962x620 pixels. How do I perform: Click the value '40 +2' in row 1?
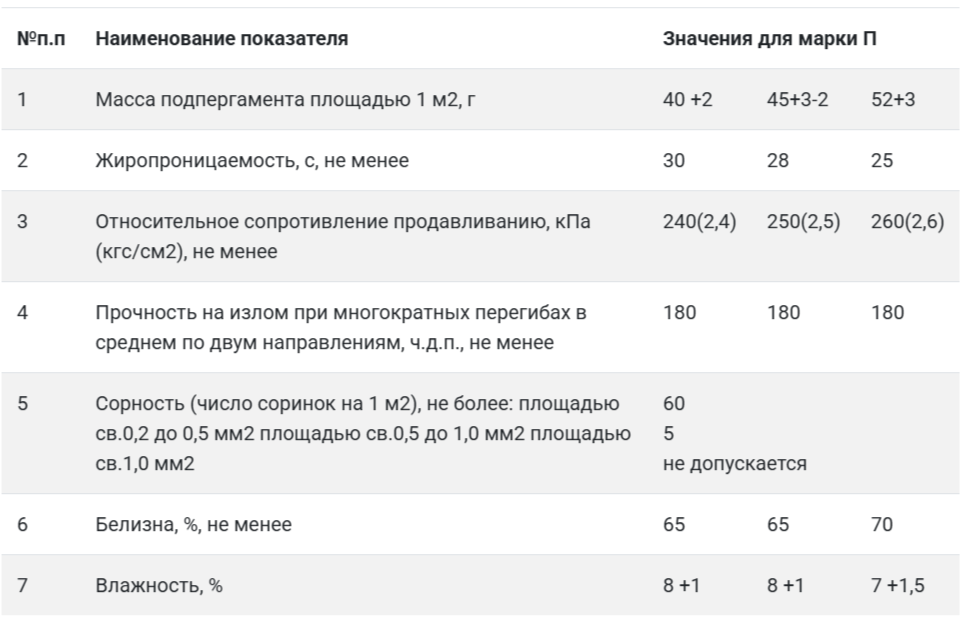point(687,99)
